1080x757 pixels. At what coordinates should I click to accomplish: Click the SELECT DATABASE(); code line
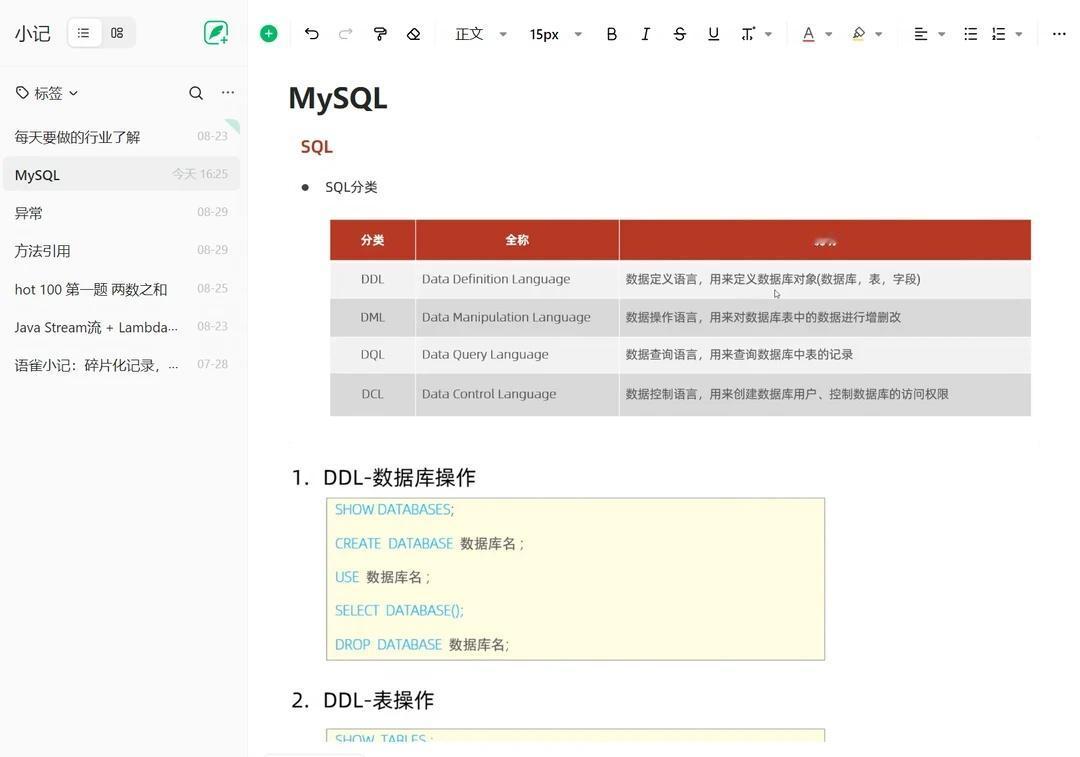399,610
